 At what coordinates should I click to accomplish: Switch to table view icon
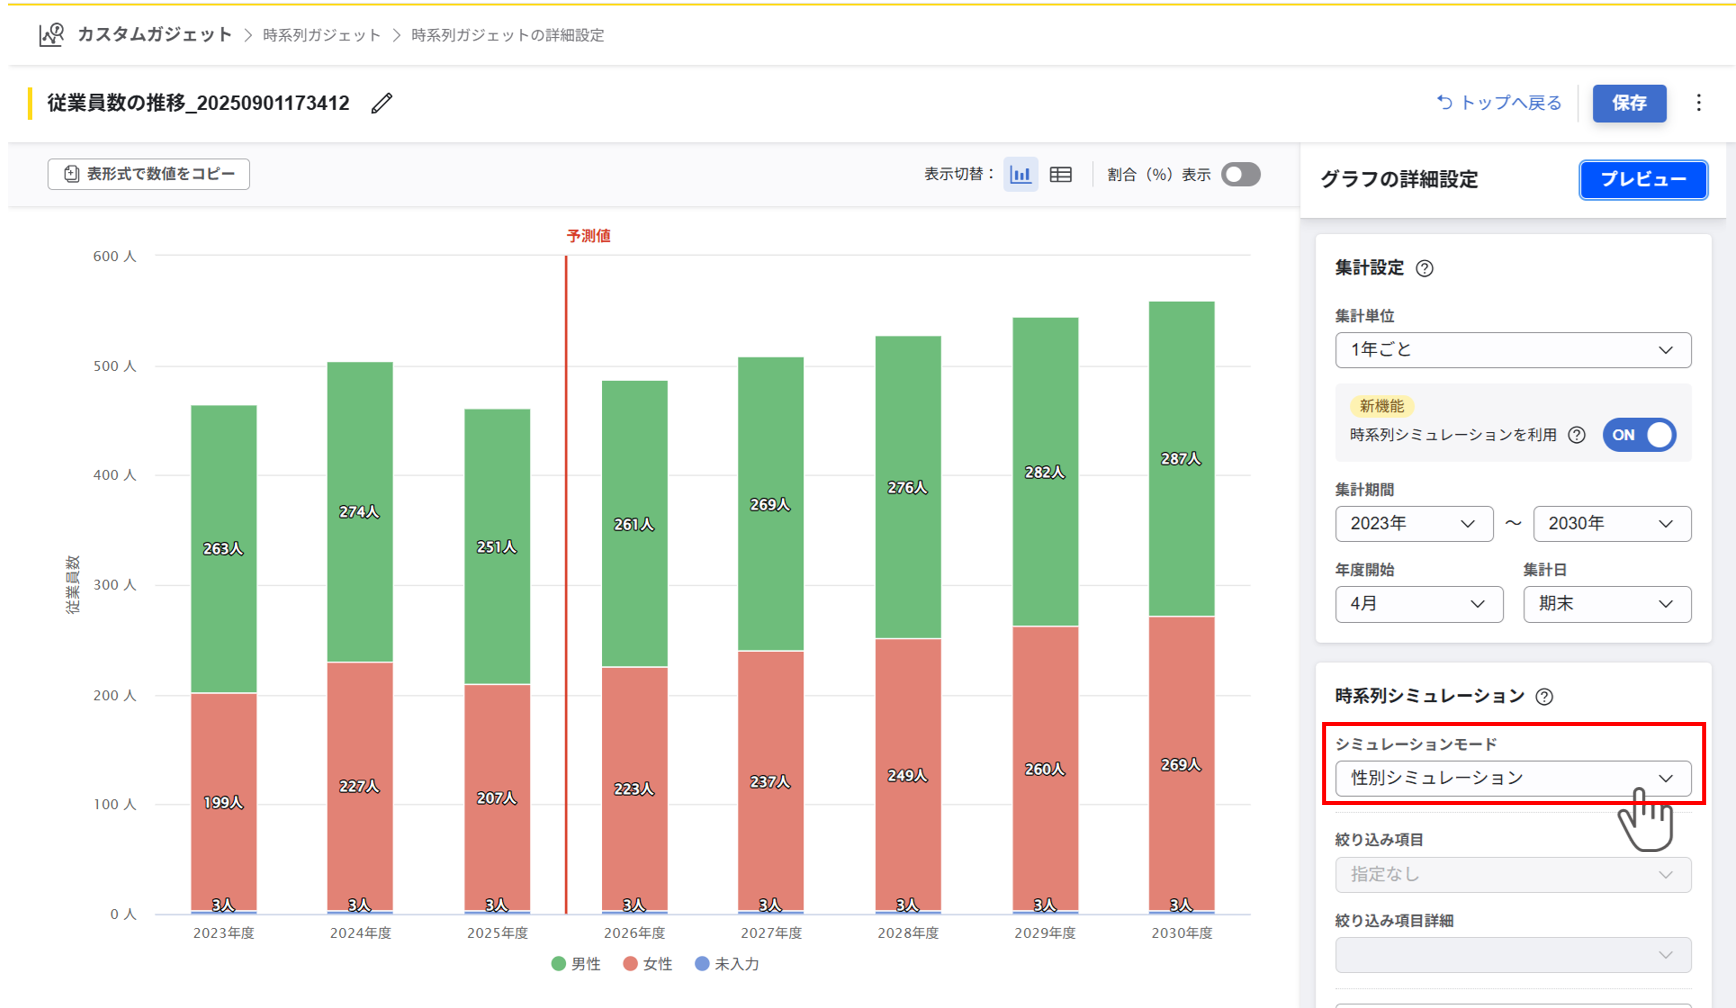[1061, 175]
